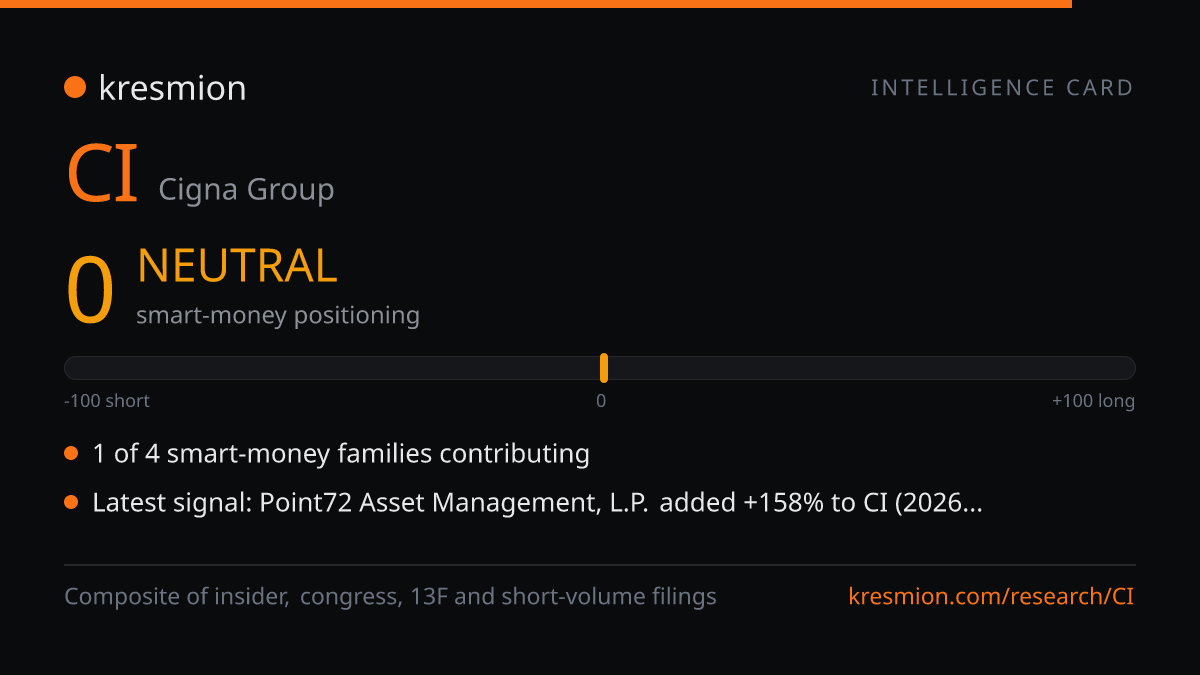Screen dimensions: 1200x675
Task: Select the kresmion brand name
Action: (x=172, y=88)
